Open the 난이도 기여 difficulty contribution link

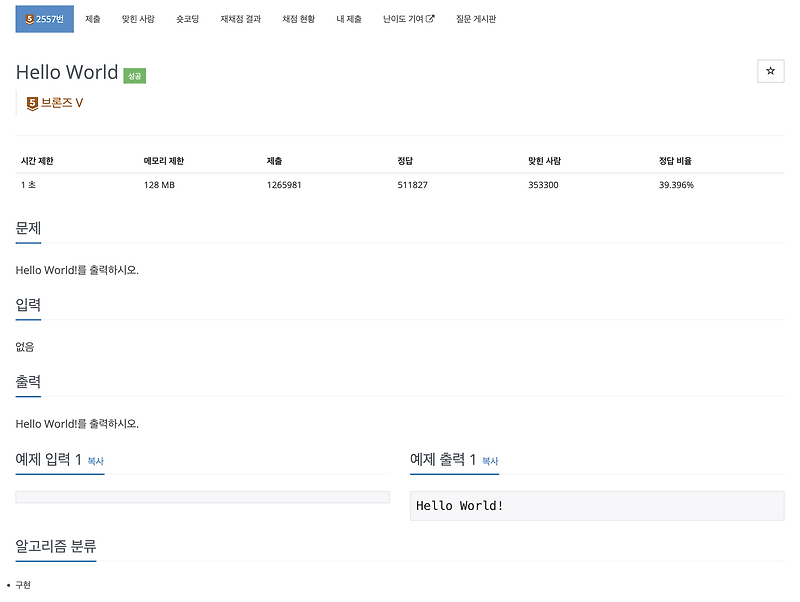tap(405, 18)
